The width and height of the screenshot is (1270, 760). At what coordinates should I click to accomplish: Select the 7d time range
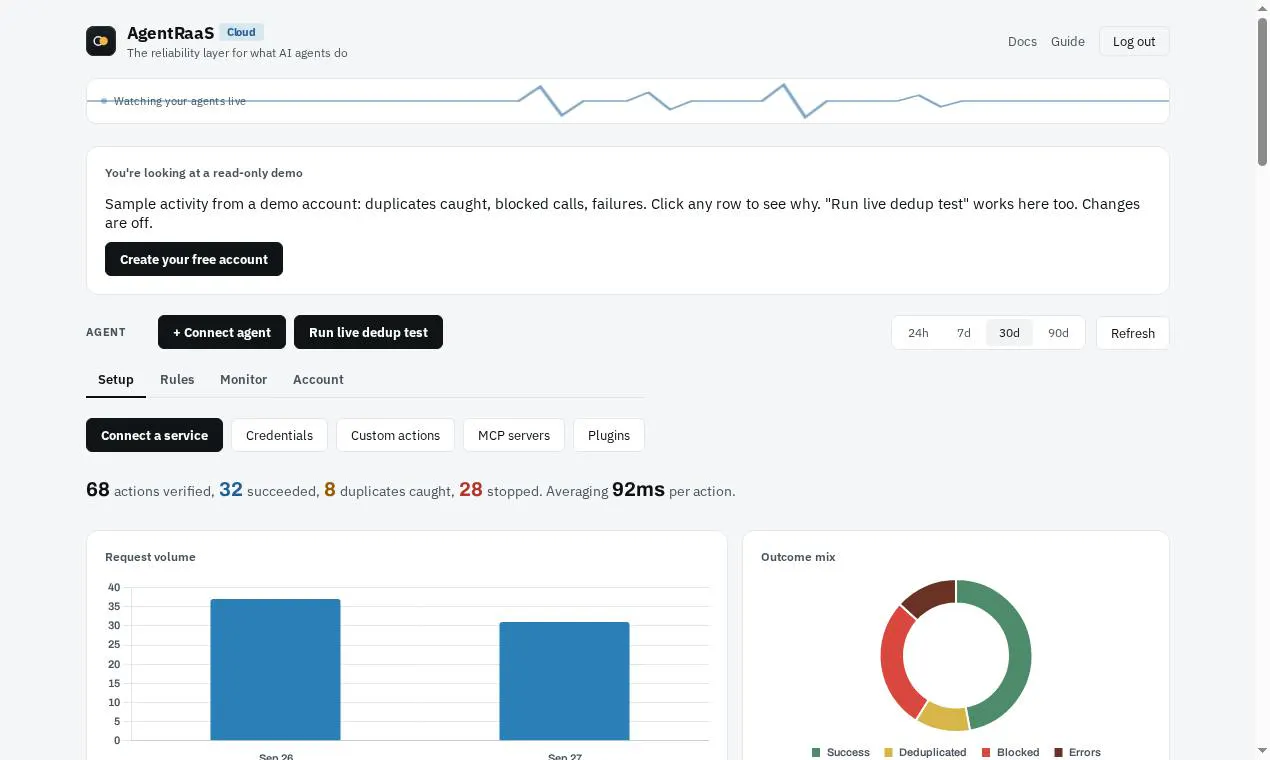point(964,333)
